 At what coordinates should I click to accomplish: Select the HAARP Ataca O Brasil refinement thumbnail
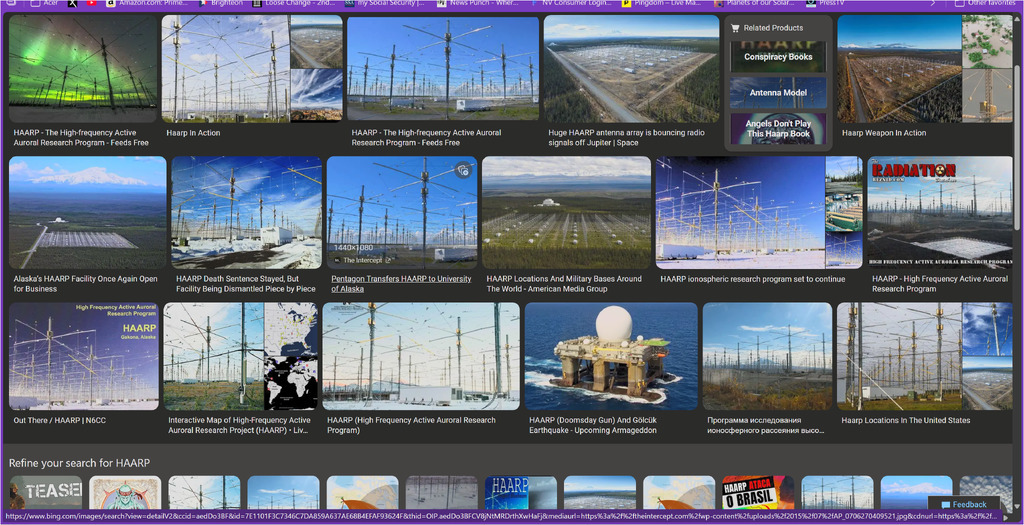click(758, 492)
